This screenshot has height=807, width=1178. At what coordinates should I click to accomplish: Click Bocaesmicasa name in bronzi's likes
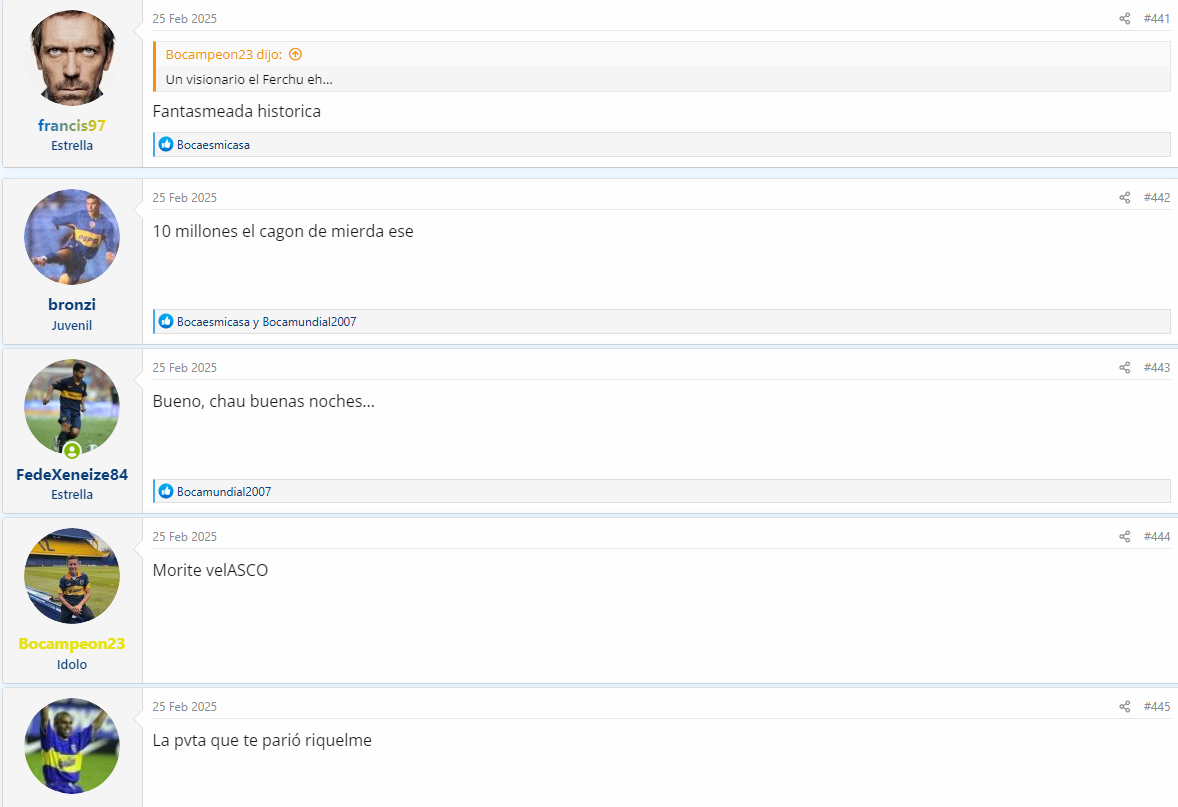[x=213, y=322]
